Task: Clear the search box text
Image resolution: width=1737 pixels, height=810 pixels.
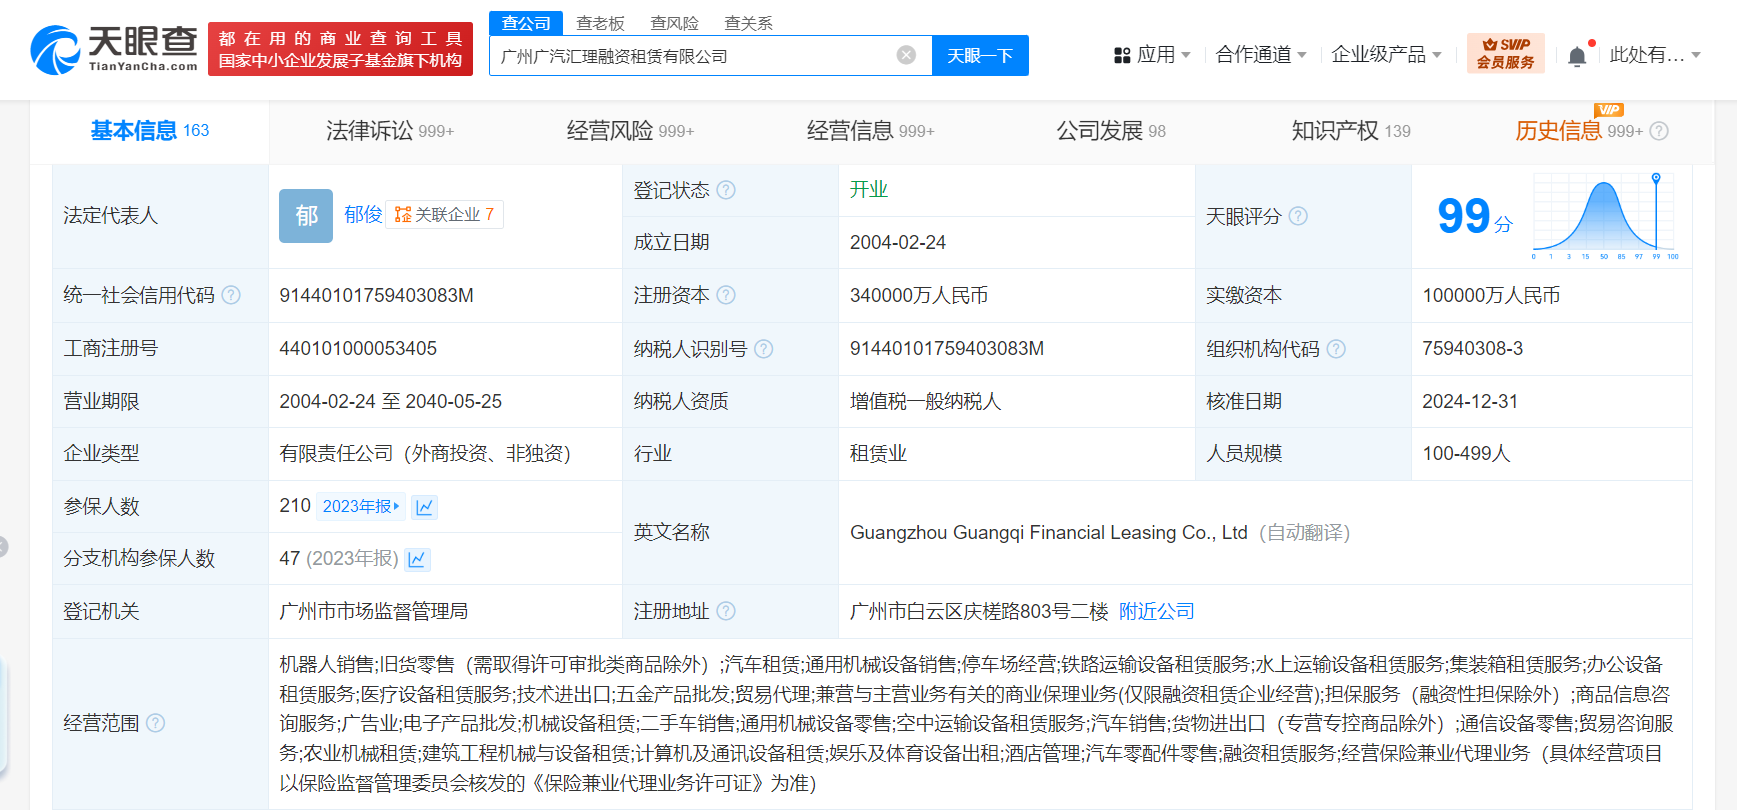Action: tap(906, 55)
